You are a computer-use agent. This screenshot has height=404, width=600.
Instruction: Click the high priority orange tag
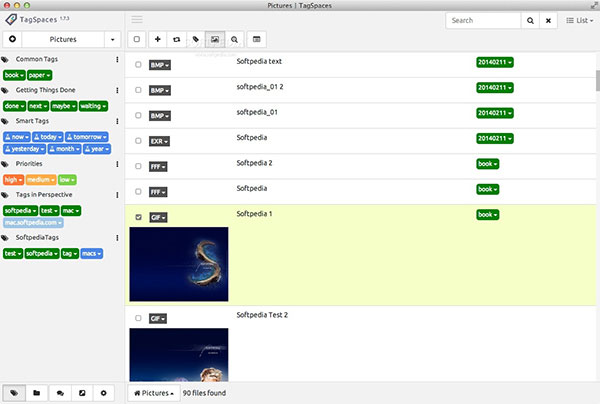(x=13, y=179)
